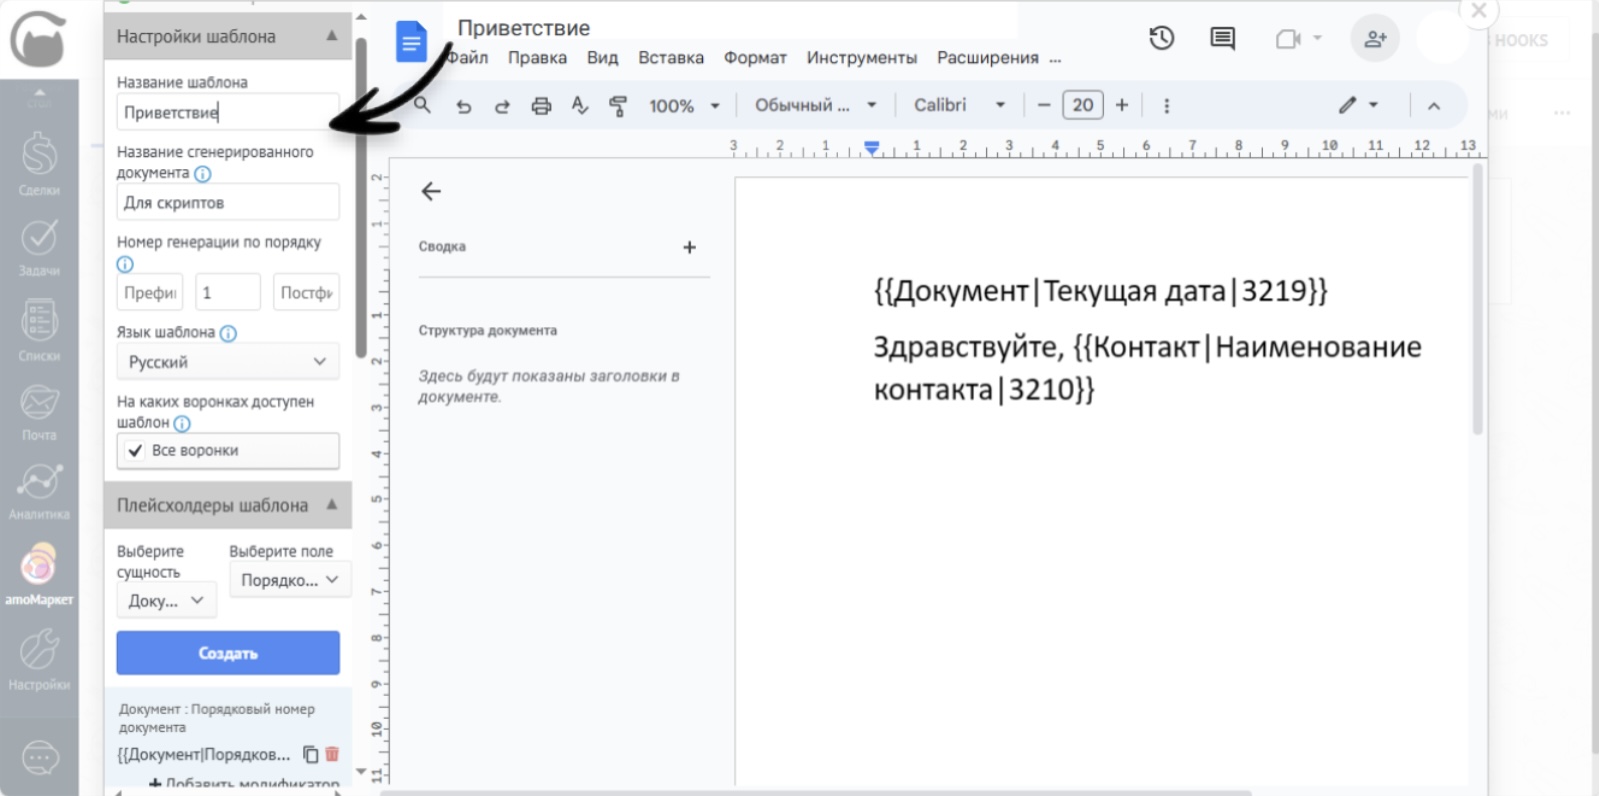Click the blue Создать button
This screenshot has width=1599, height=796.
[x=228, y=653]
